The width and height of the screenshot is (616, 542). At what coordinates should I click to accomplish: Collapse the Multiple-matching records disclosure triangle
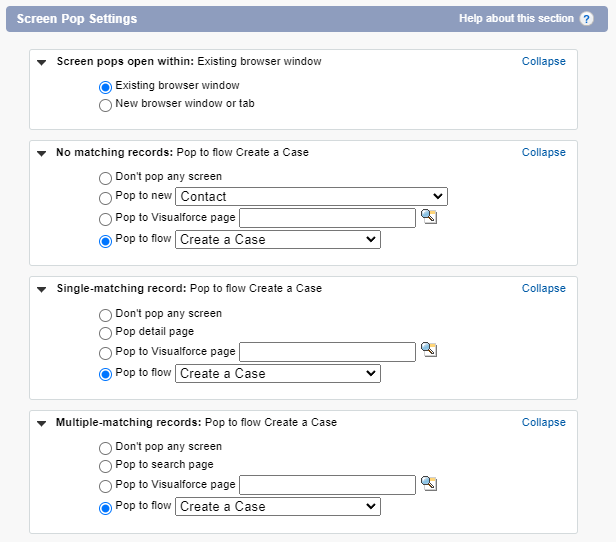(x=42, y=423)
